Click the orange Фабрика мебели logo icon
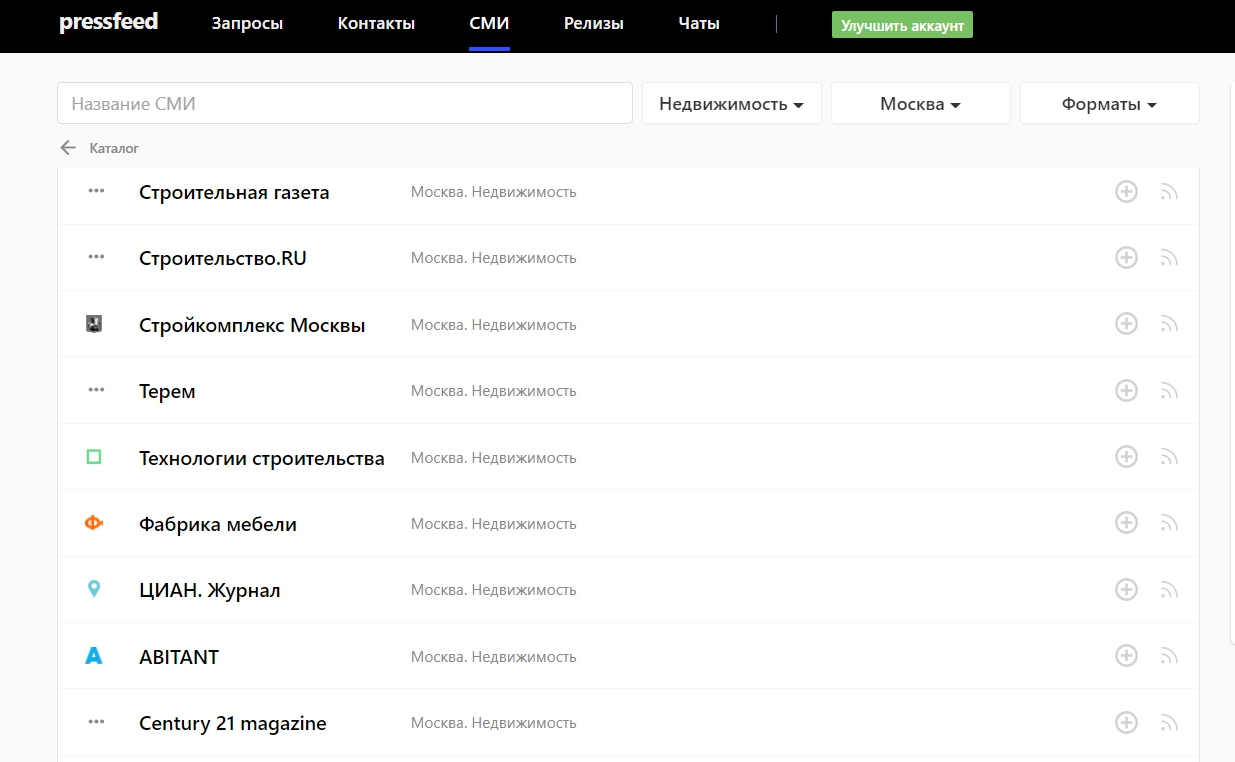 pyautogui.click(x=94, y=523)
